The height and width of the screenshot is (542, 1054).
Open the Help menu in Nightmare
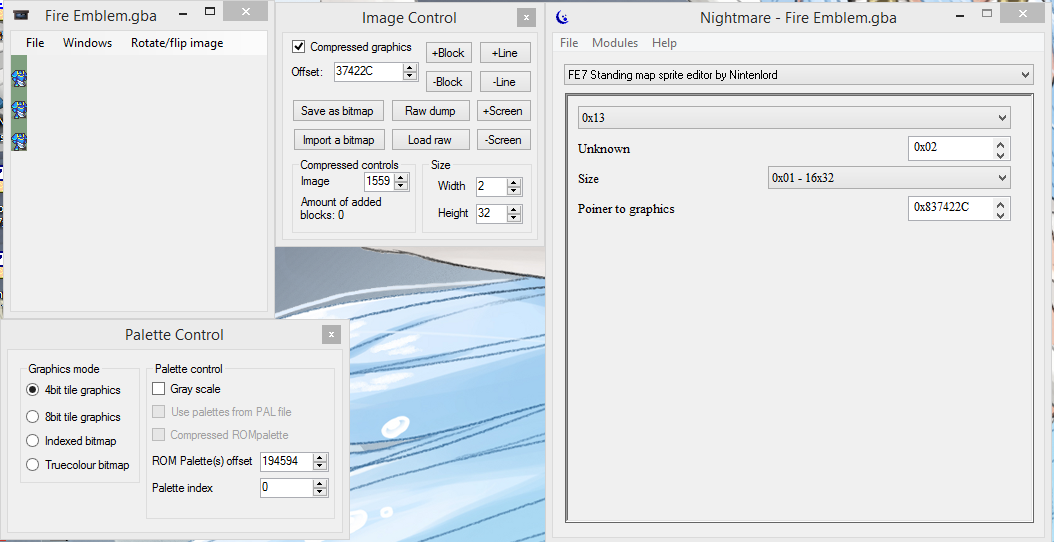664,42
